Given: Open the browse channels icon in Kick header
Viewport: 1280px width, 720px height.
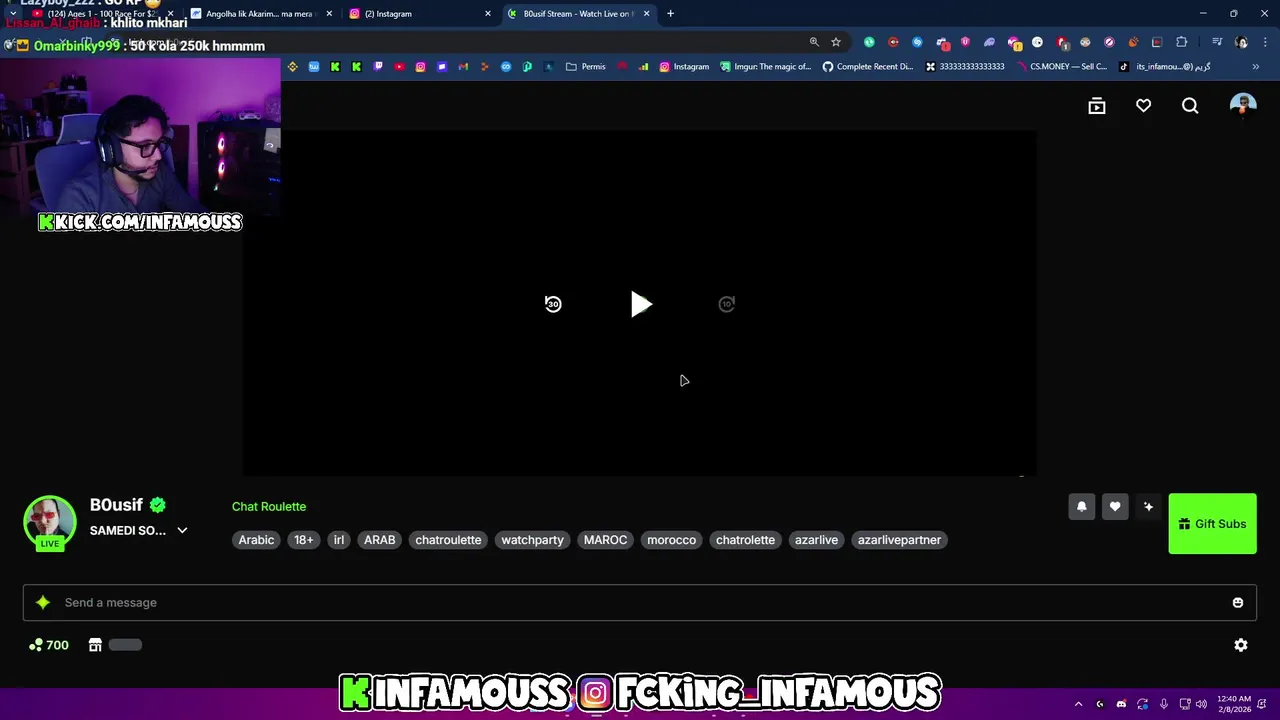Looking at the screenshot, I should pos(1097,106).
